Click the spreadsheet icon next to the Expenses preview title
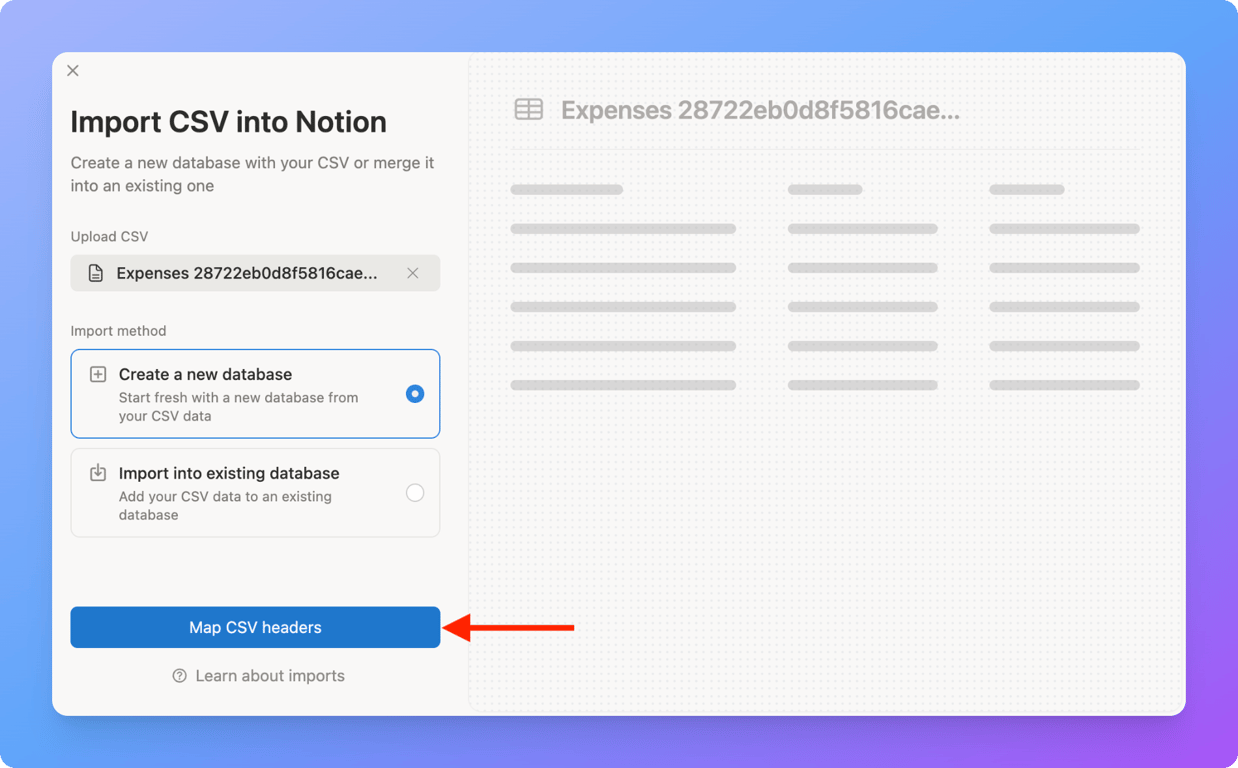Image resolution: width=1238 pixels, height=768 pixels. (528, 109)
